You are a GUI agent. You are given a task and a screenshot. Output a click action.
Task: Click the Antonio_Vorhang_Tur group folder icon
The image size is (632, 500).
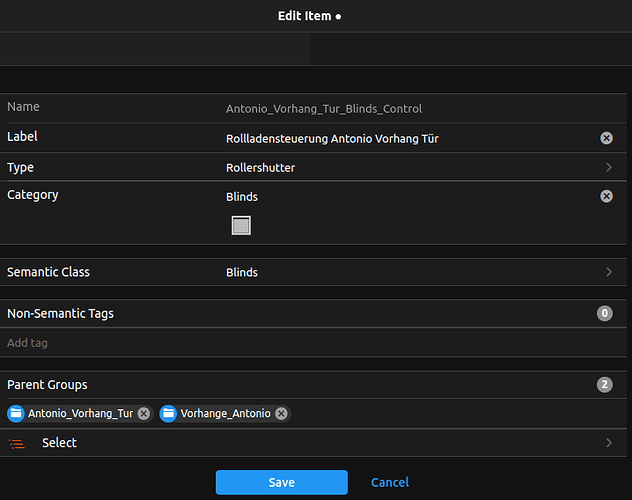coord(16,413)
